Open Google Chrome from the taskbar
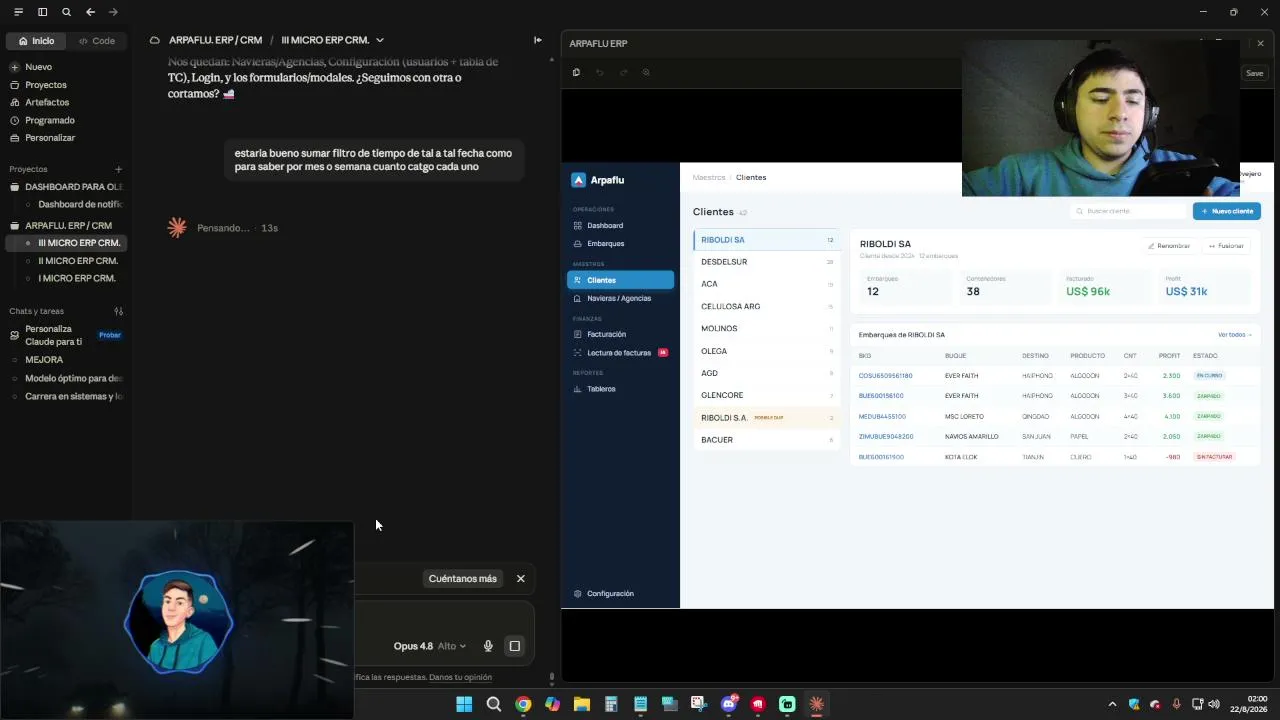1280x720 pixels. tap(523, 704)
